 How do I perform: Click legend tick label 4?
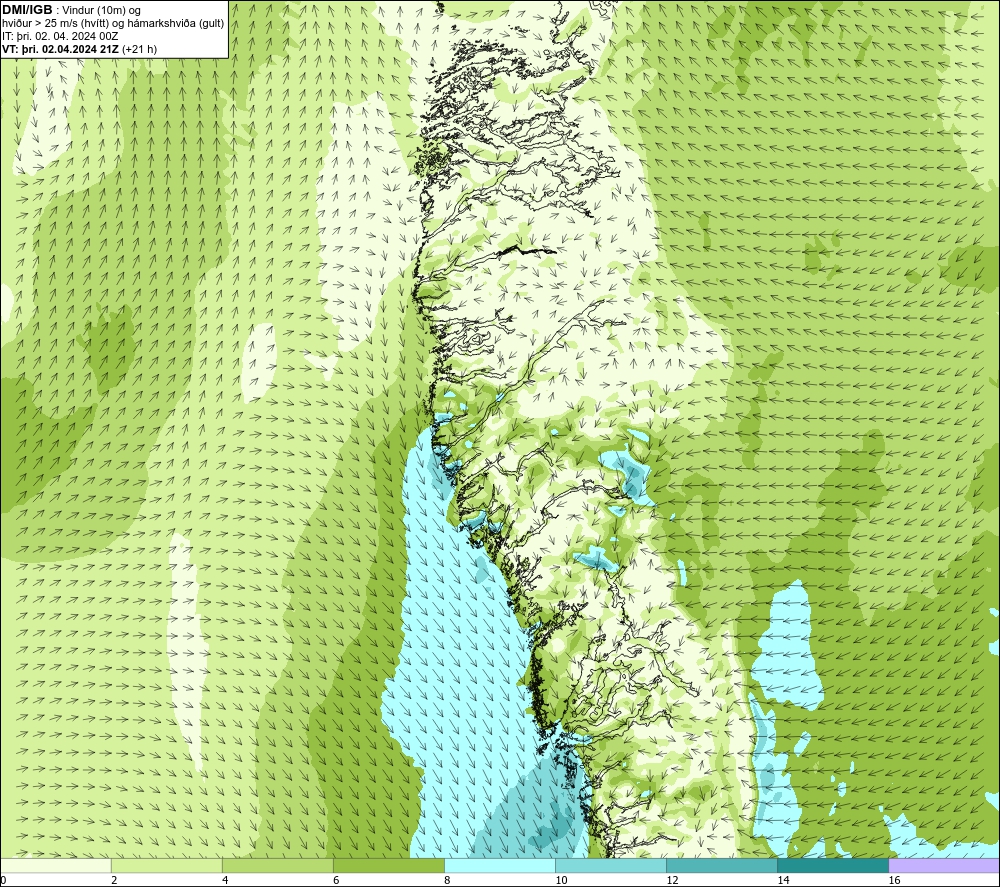pyautogui.click(x=225, y=880)
